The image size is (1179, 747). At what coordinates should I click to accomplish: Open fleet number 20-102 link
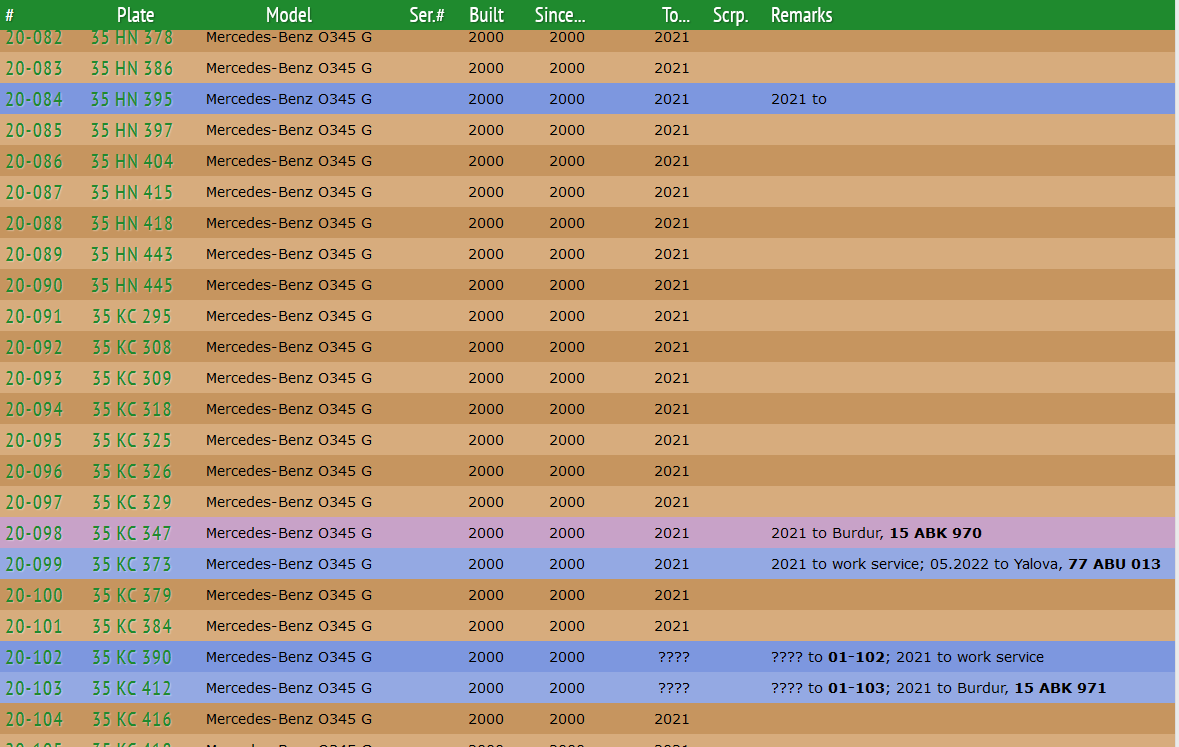34,657
